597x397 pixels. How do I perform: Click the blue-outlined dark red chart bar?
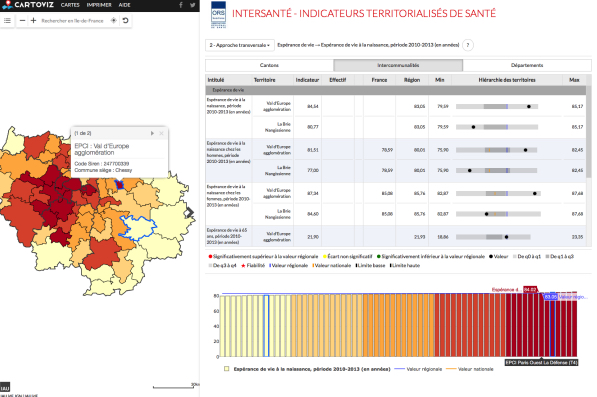[552, 326]
